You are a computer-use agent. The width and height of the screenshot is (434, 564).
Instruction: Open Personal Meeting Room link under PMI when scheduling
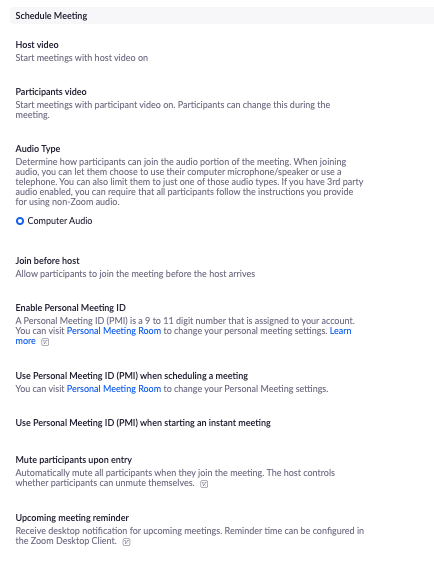click(114, 388)
